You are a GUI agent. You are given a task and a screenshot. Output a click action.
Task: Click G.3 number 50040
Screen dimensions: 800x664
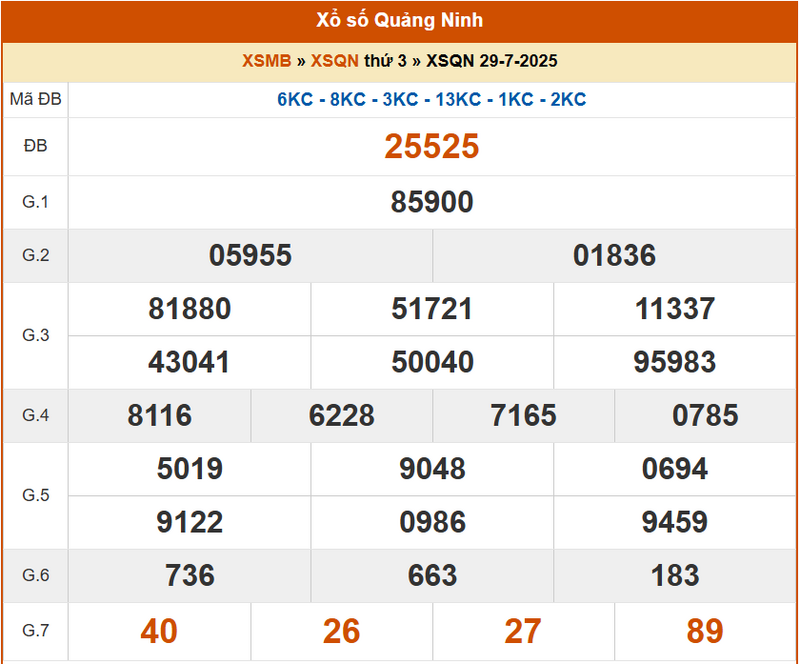432,362
